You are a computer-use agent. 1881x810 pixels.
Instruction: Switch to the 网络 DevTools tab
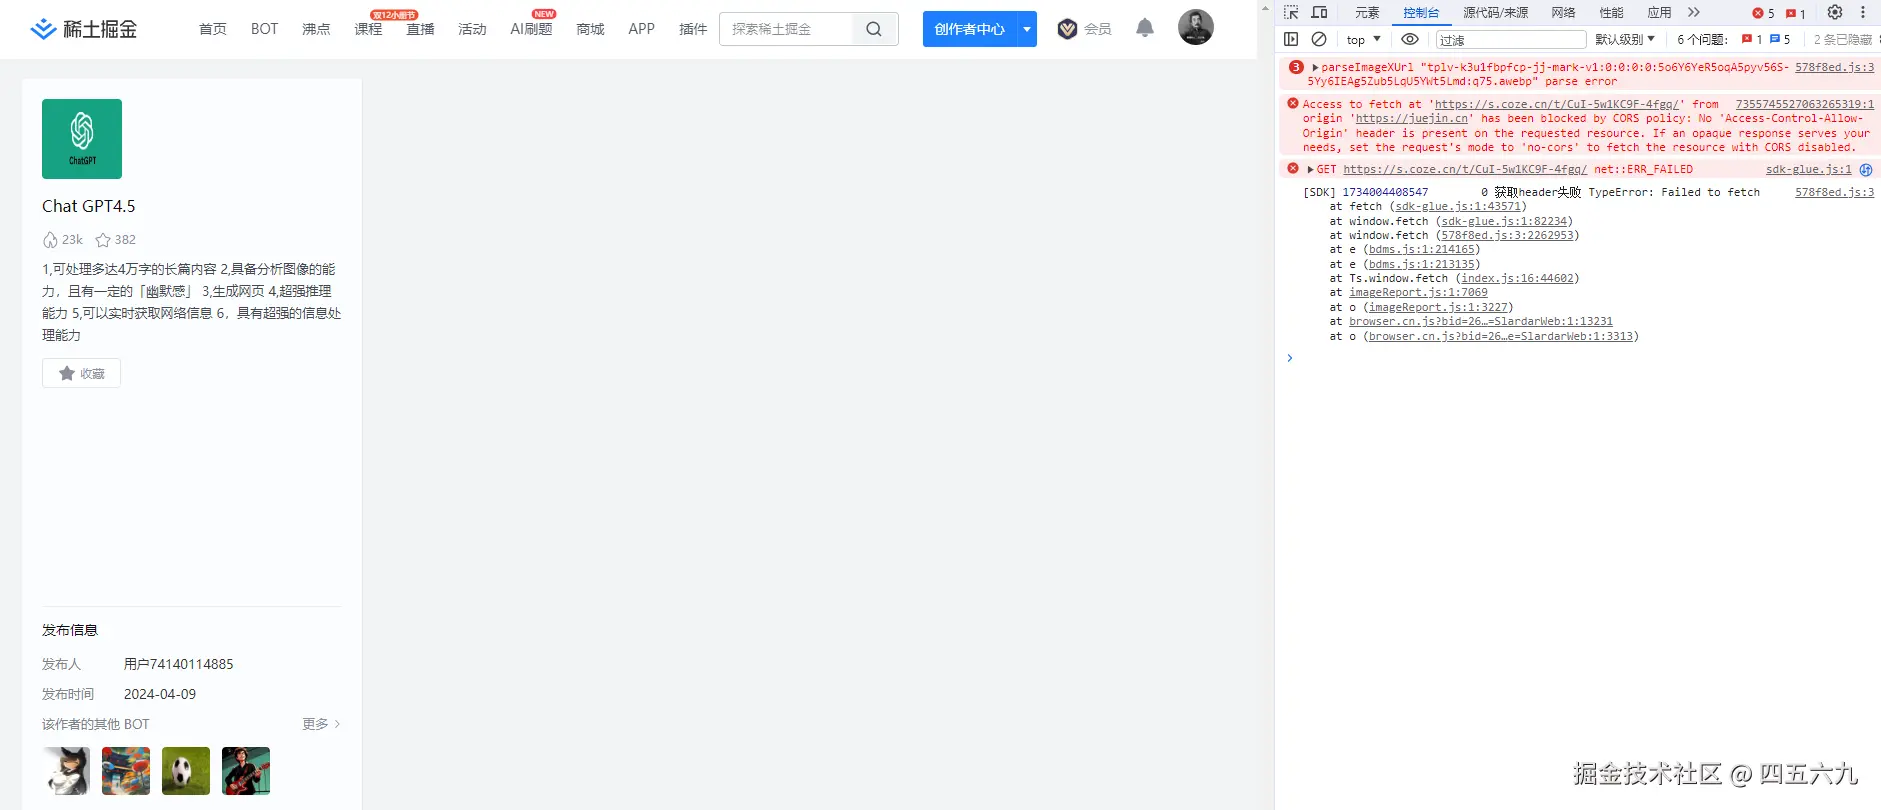click(x=1563, y=13)
